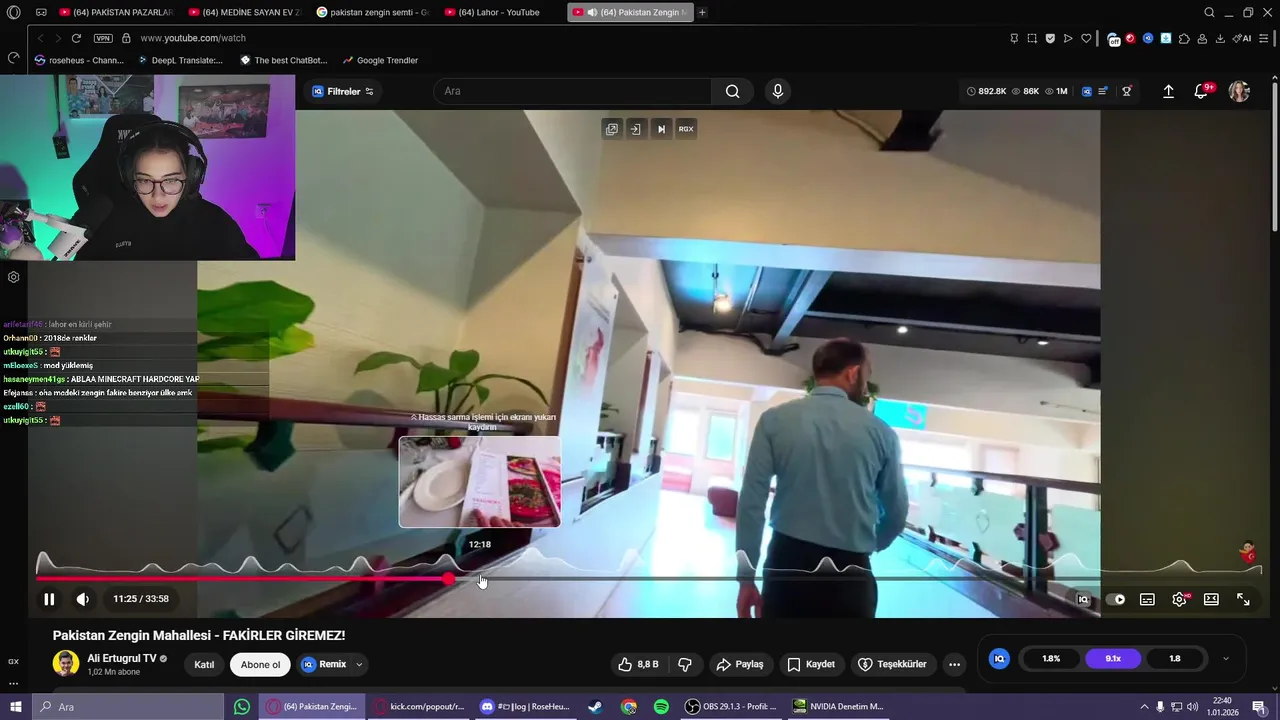This screenshot has height=720, width=1280.
Task: Reload the page
Action: [x=76, y=38]
